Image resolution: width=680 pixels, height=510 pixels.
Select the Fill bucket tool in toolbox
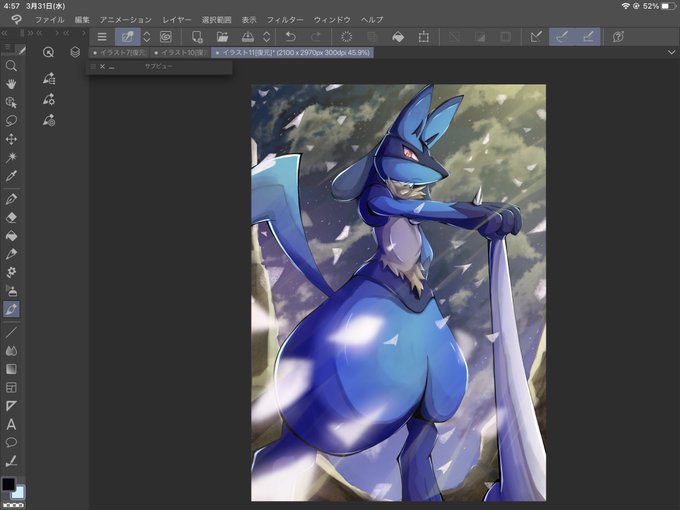(x=11, y=235)
